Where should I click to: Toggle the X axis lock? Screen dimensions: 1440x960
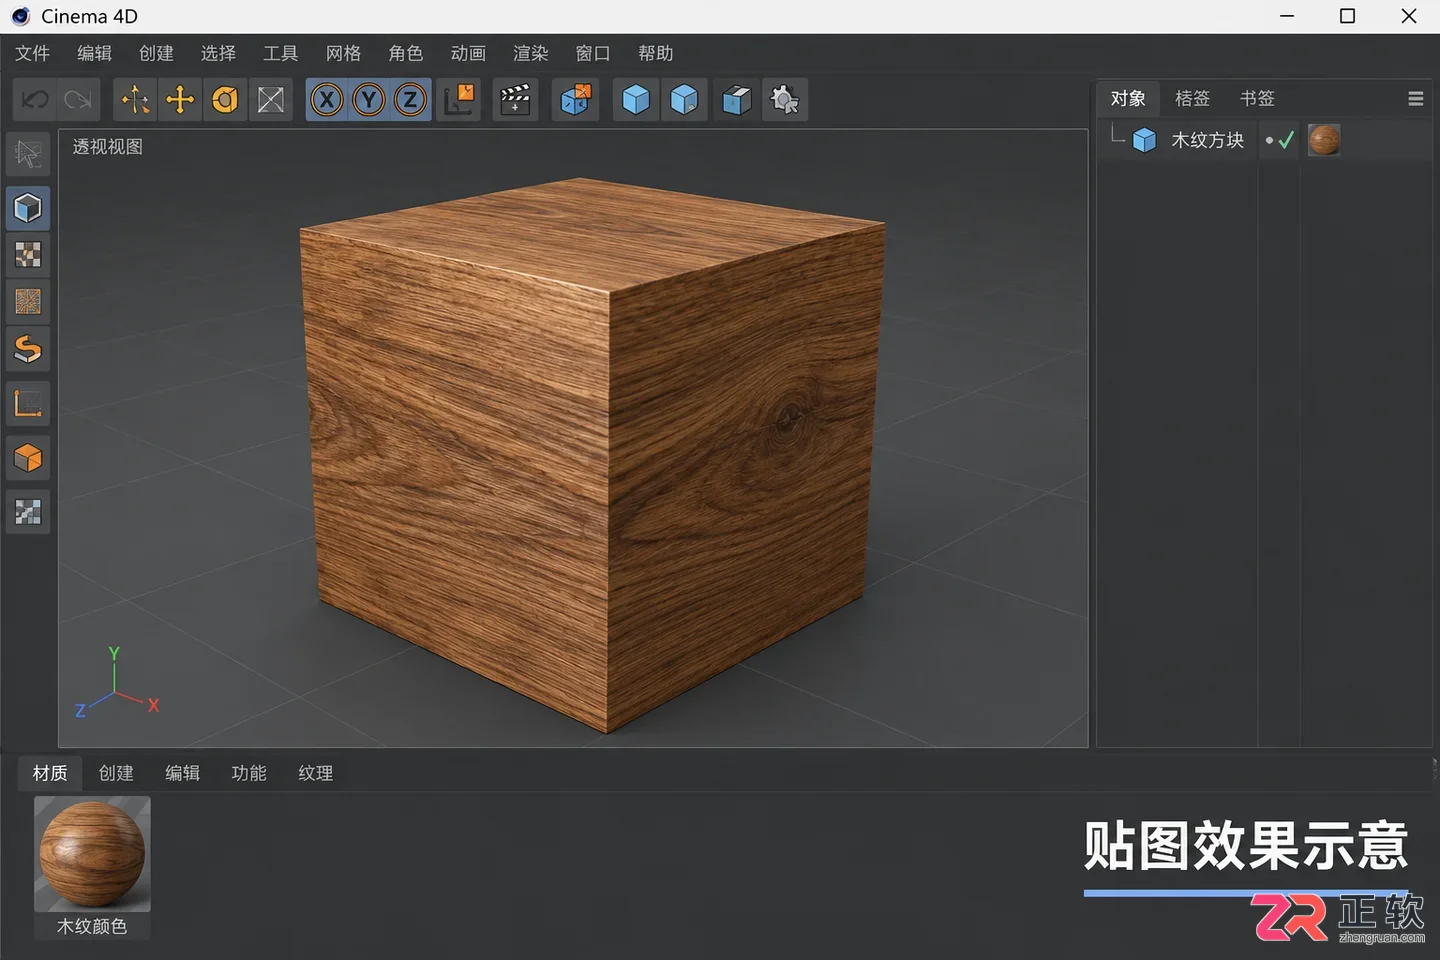point(327,99)
